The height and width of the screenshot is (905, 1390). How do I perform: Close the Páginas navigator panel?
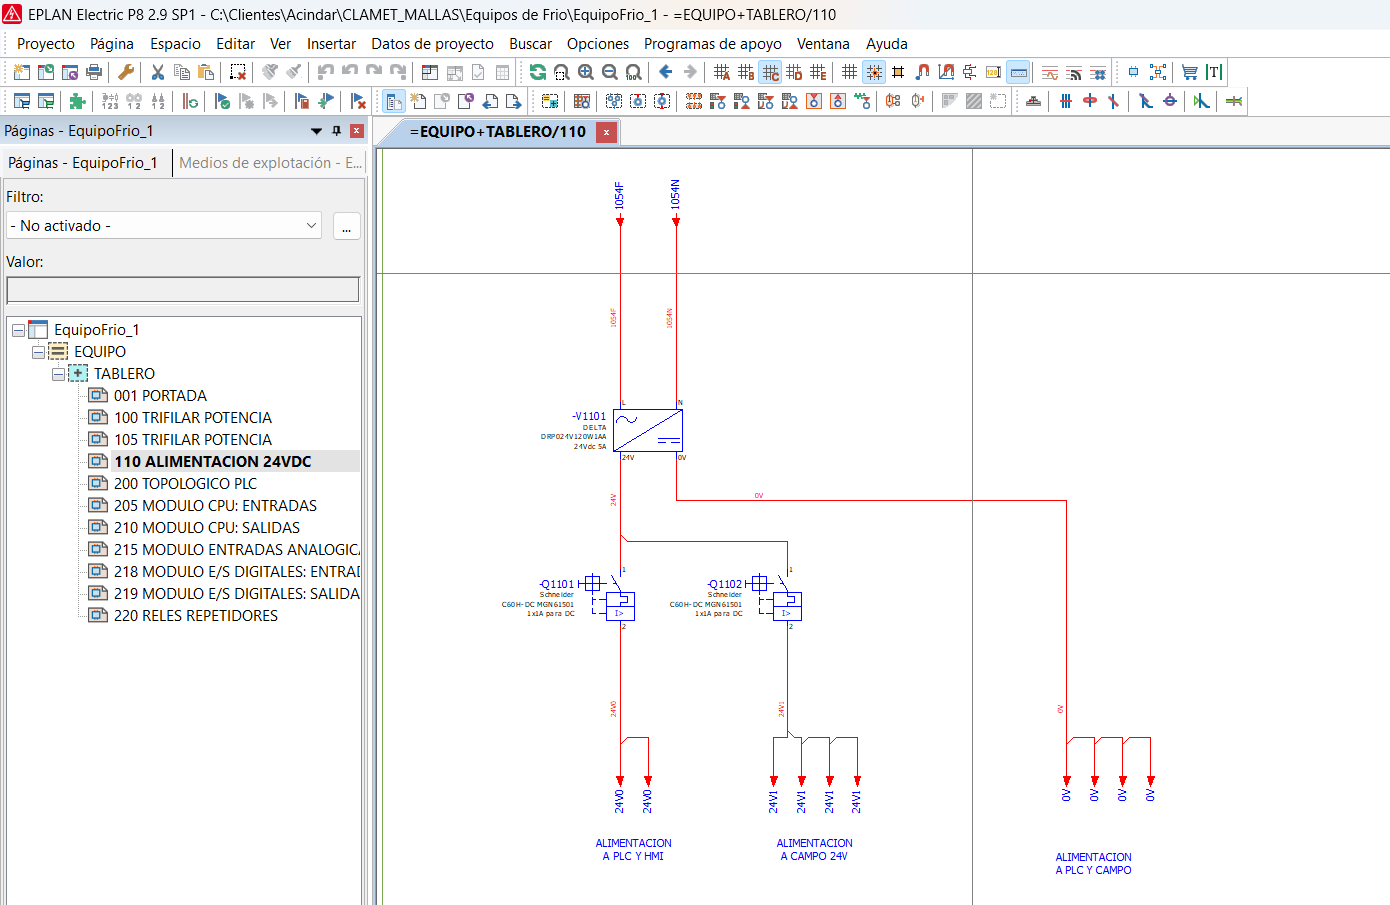356,131
